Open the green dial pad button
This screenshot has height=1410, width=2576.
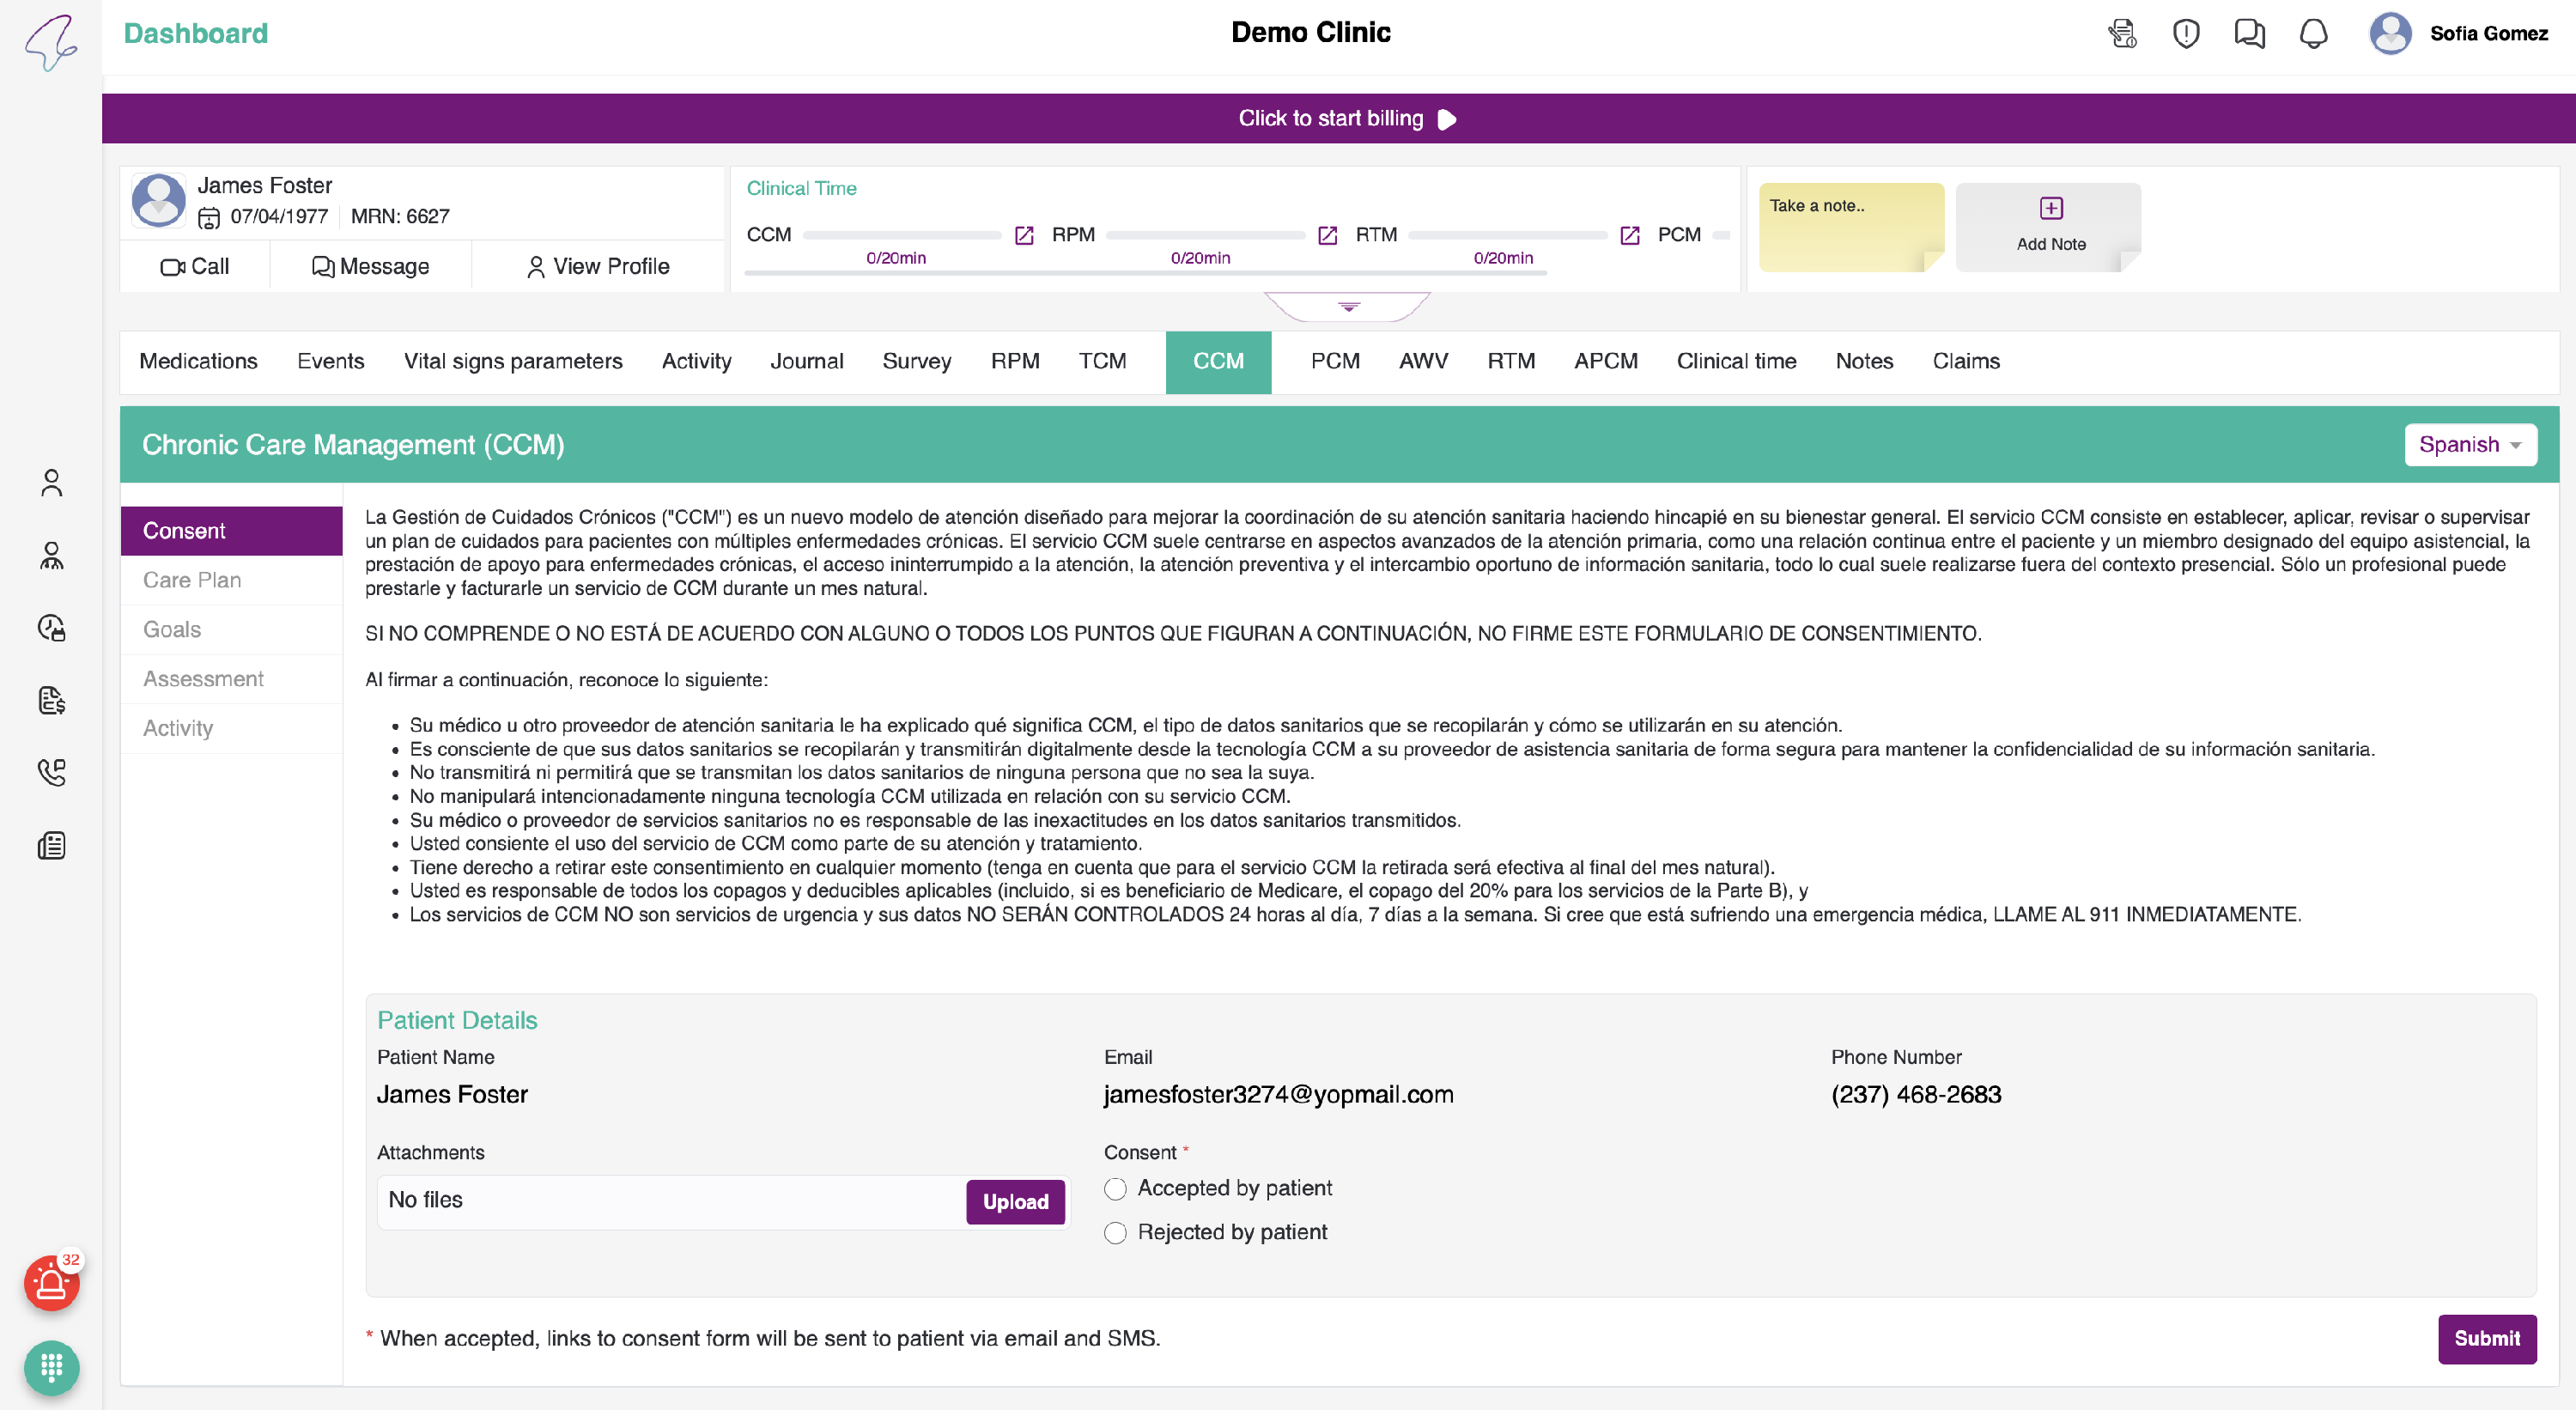[51, 1367]
